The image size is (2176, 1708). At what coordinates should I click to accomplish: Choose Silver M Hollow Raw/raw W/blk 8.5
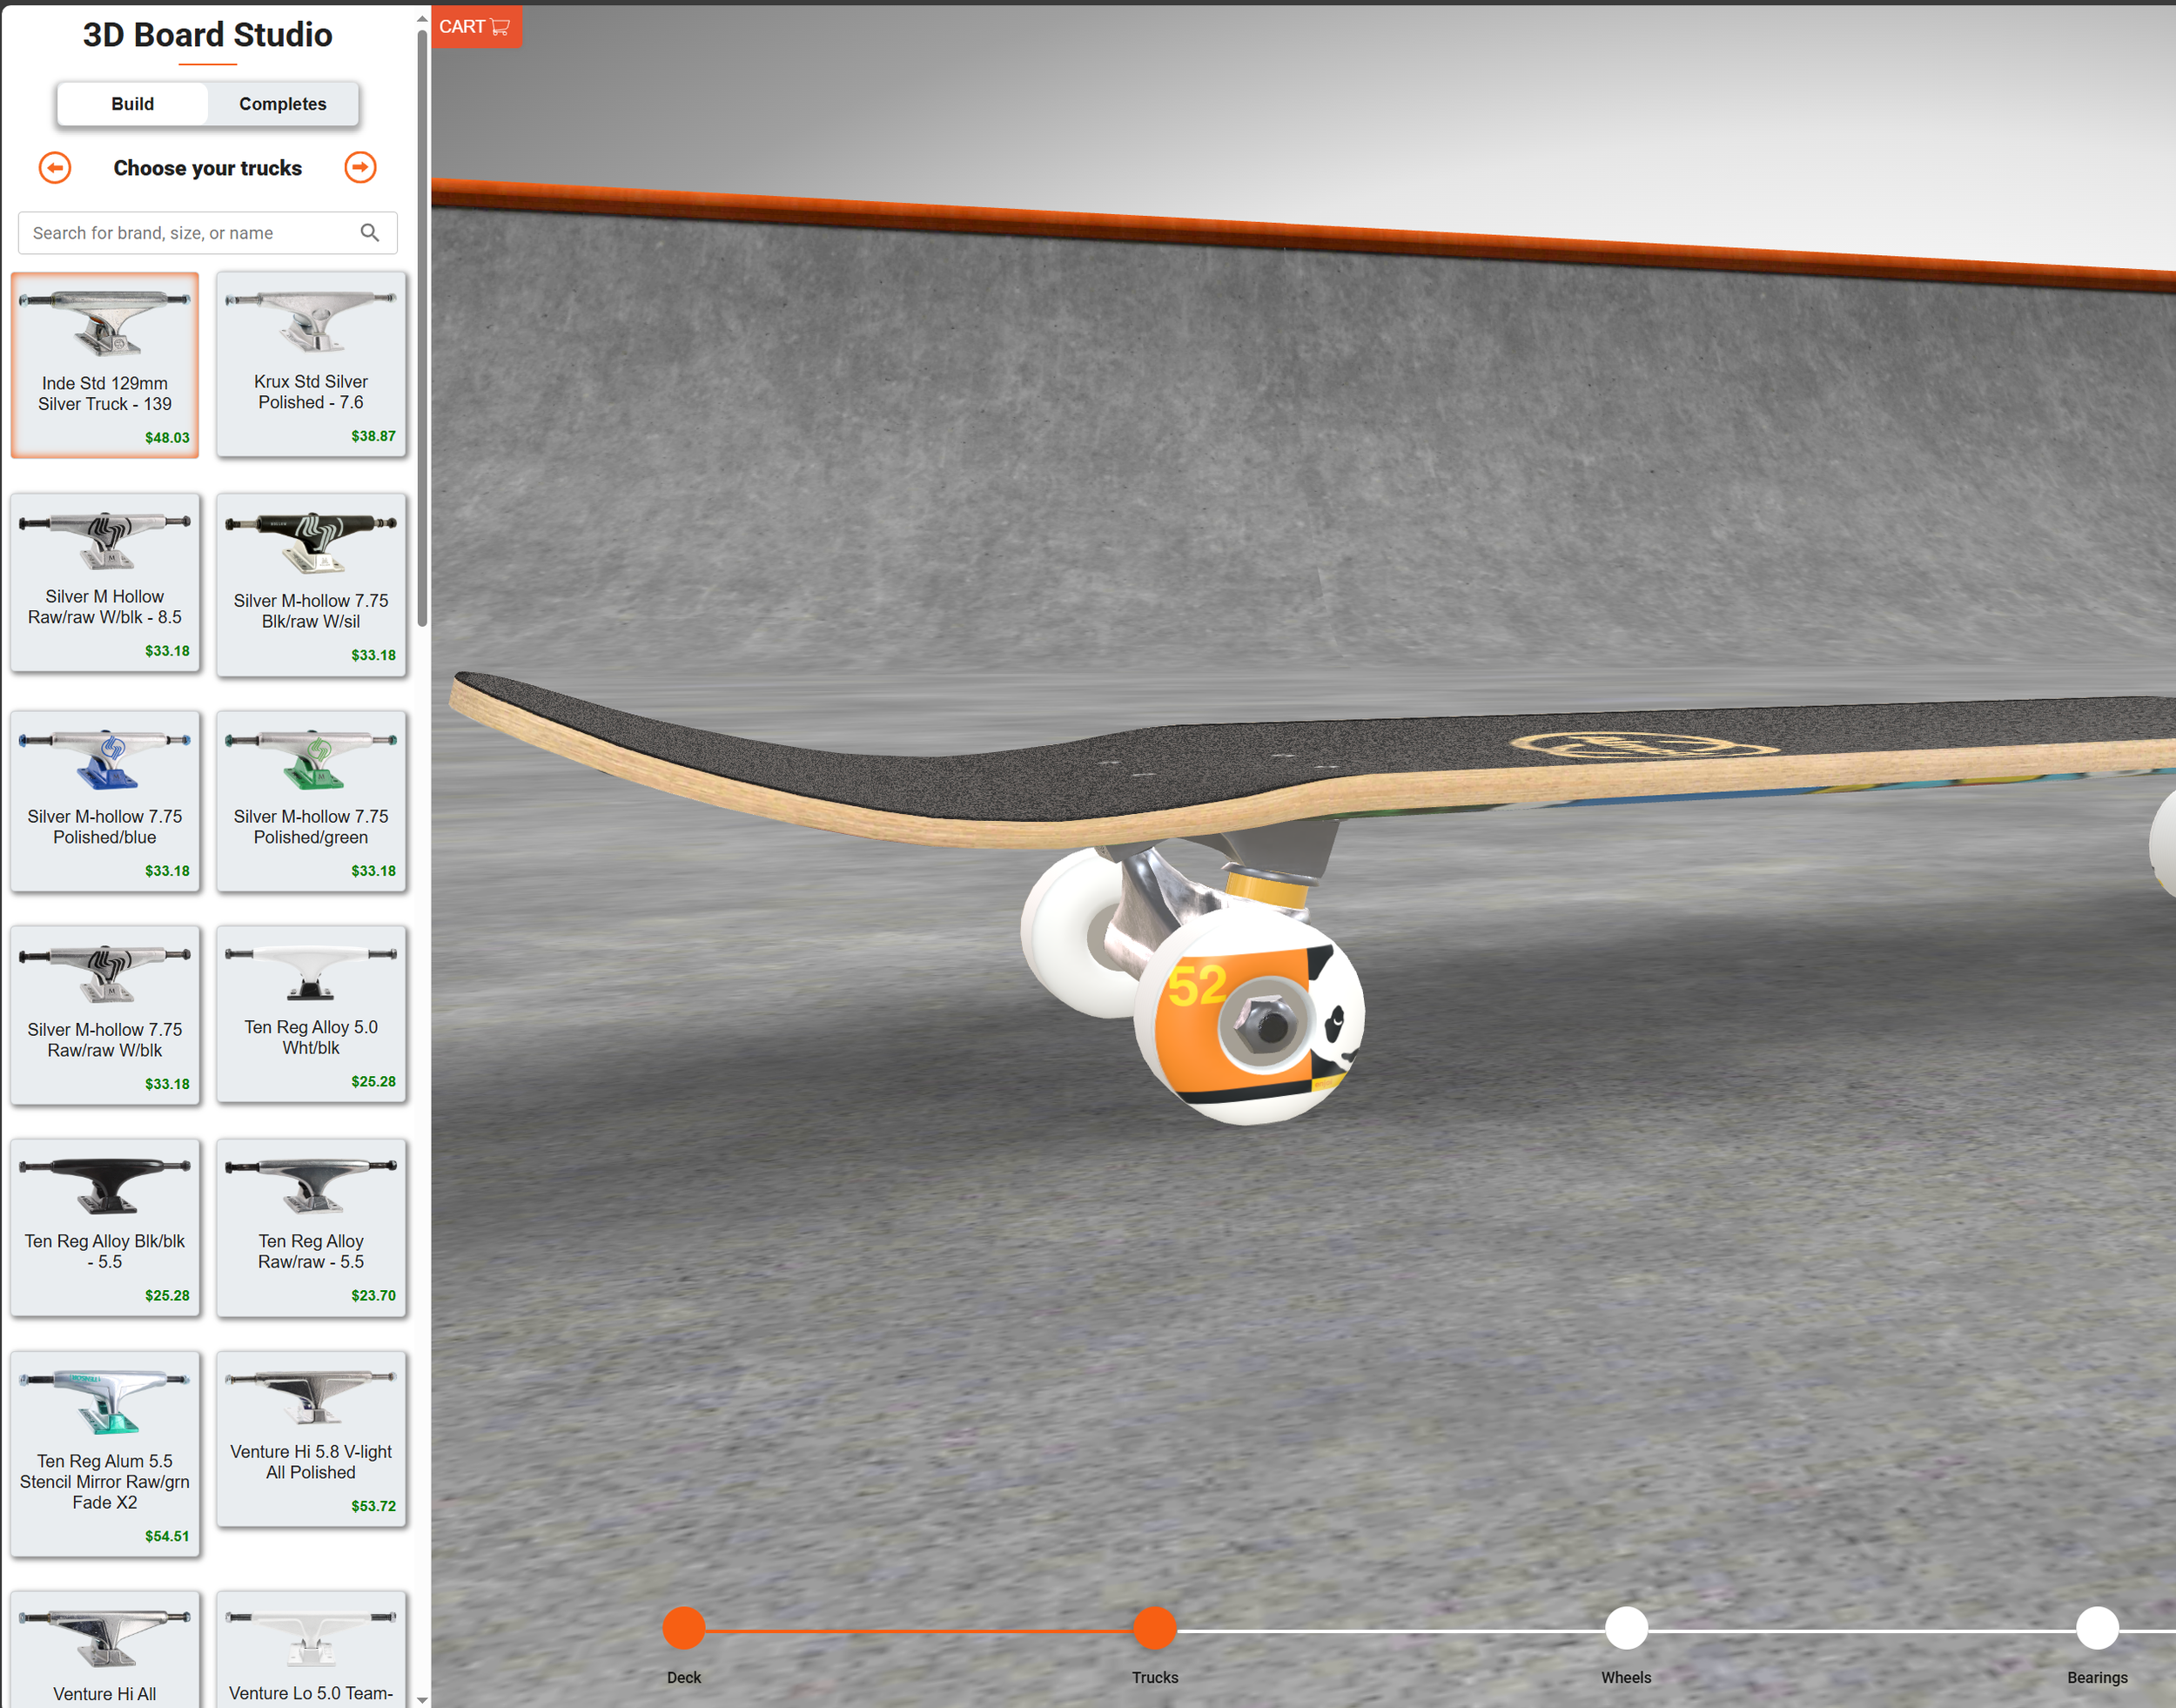105,582
